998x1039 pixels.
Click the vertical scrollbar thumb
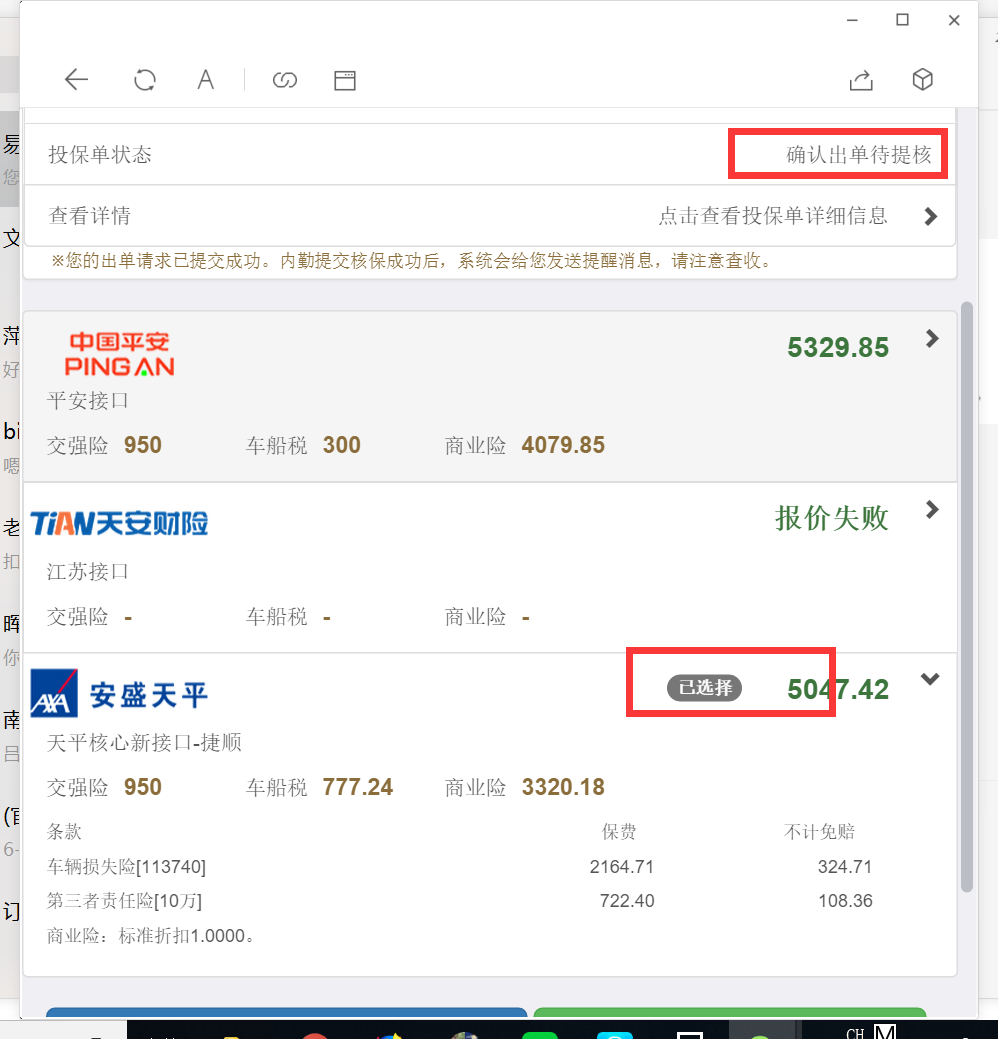[967, 596]
